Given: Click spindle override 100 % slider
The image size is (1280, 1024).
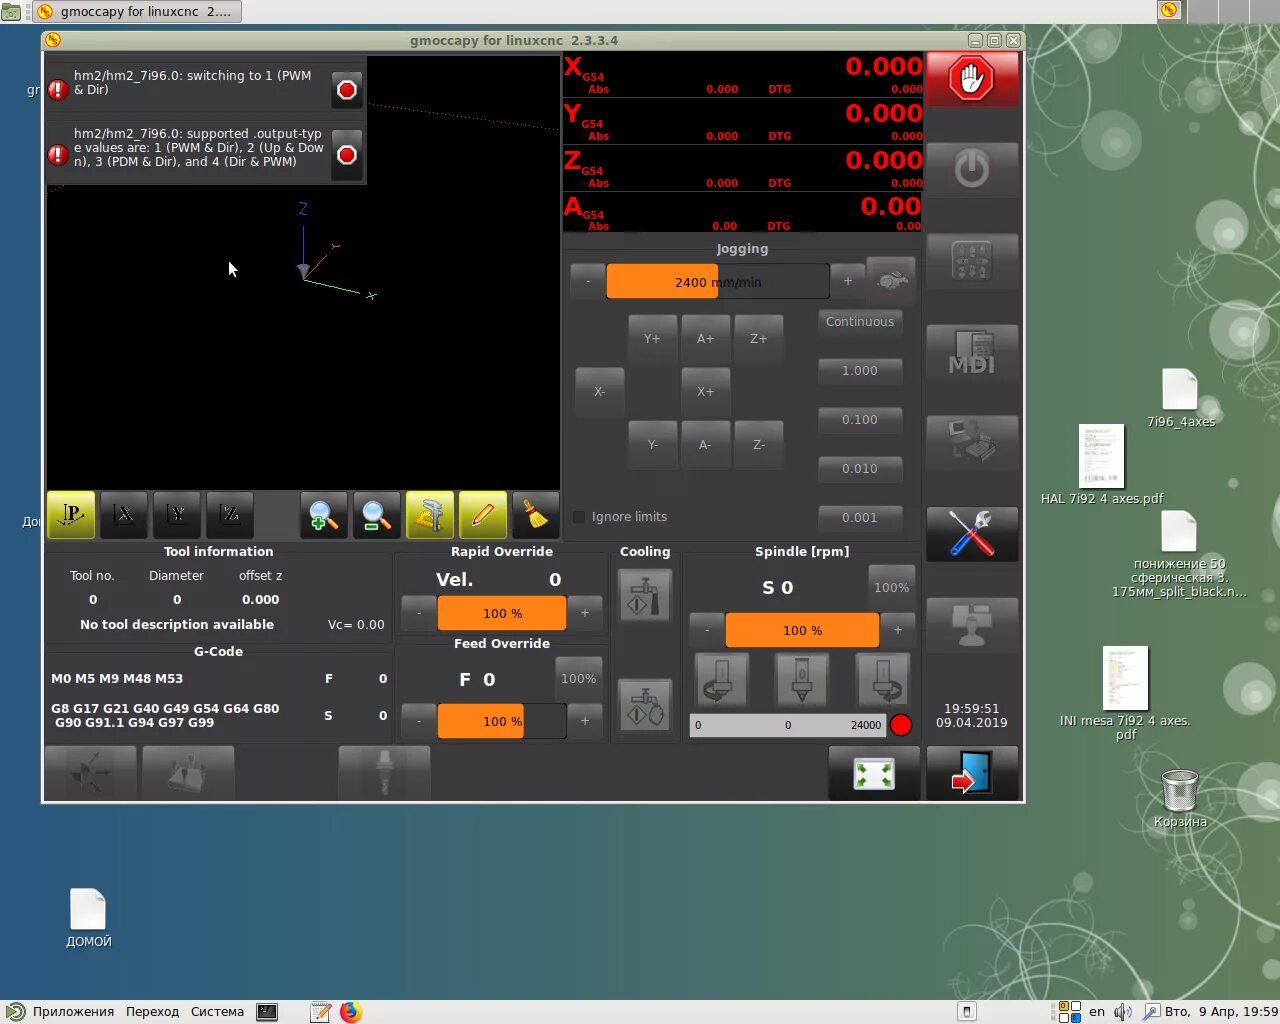Looking at the screenshot, I should 802,631.
